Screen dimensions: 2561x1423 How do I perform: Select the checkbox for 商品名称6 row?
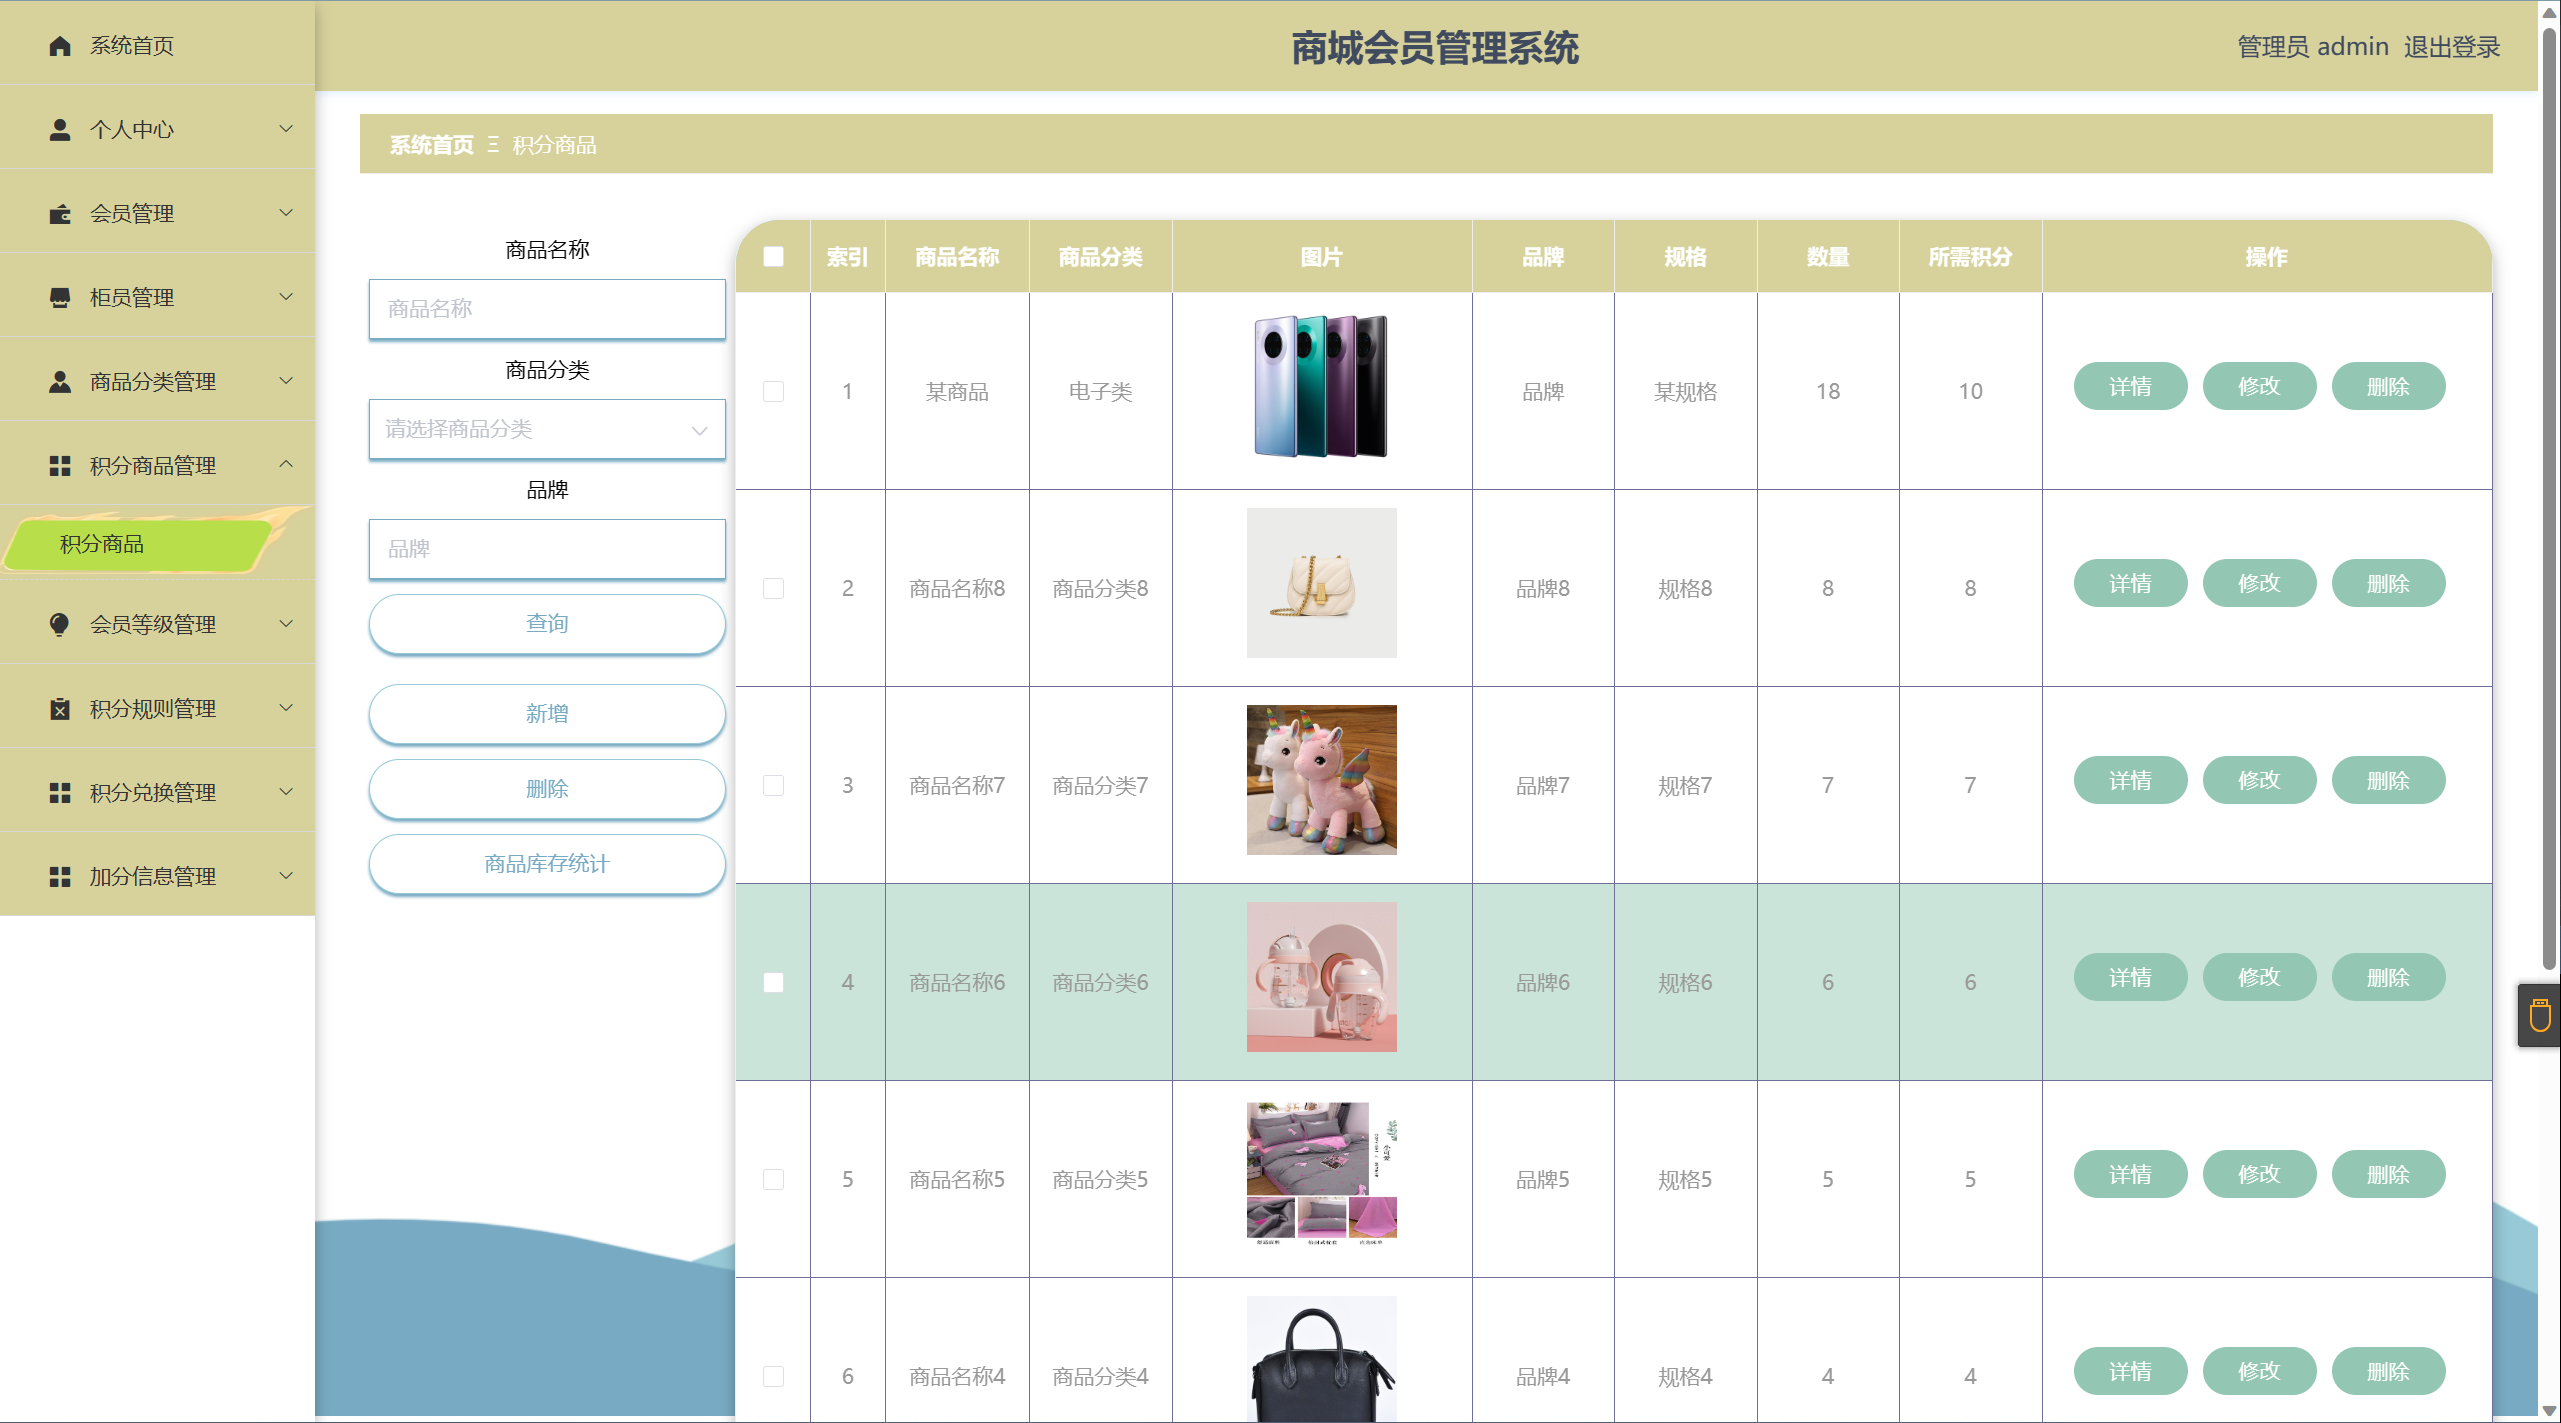(x=773, y=982)
